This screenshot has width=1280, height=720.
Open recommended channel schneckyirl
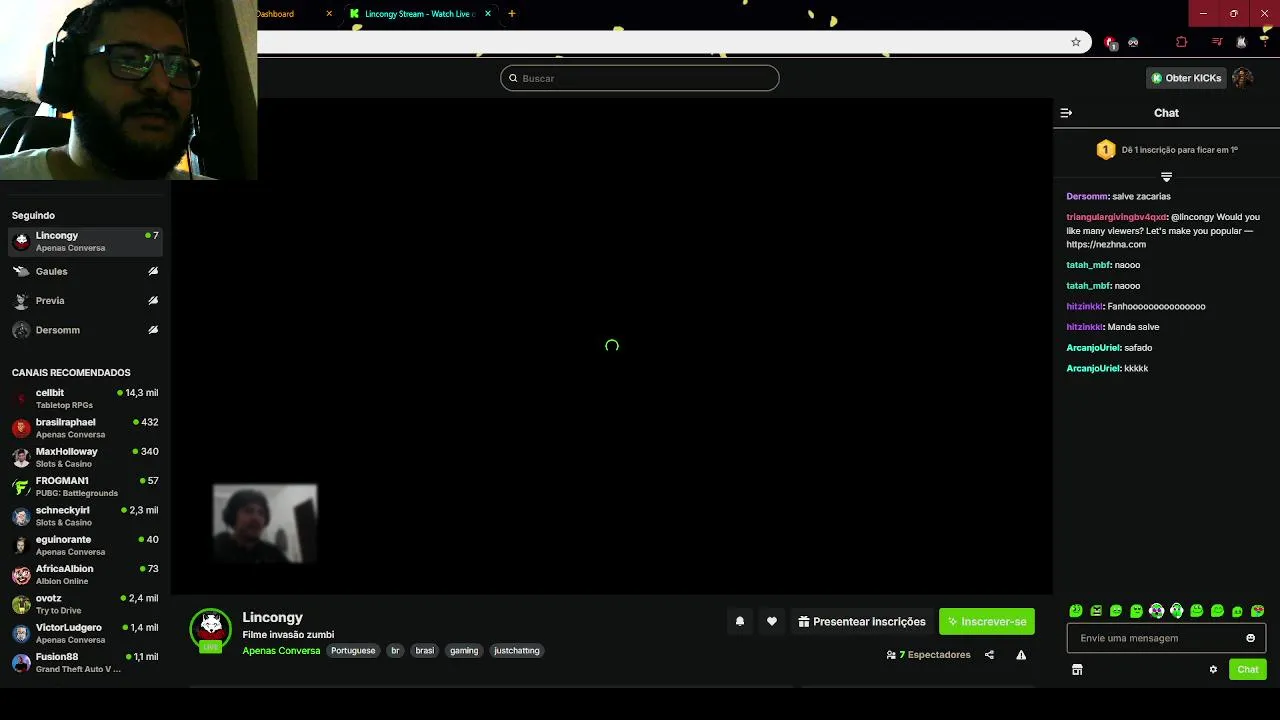(x=85, y=516)
